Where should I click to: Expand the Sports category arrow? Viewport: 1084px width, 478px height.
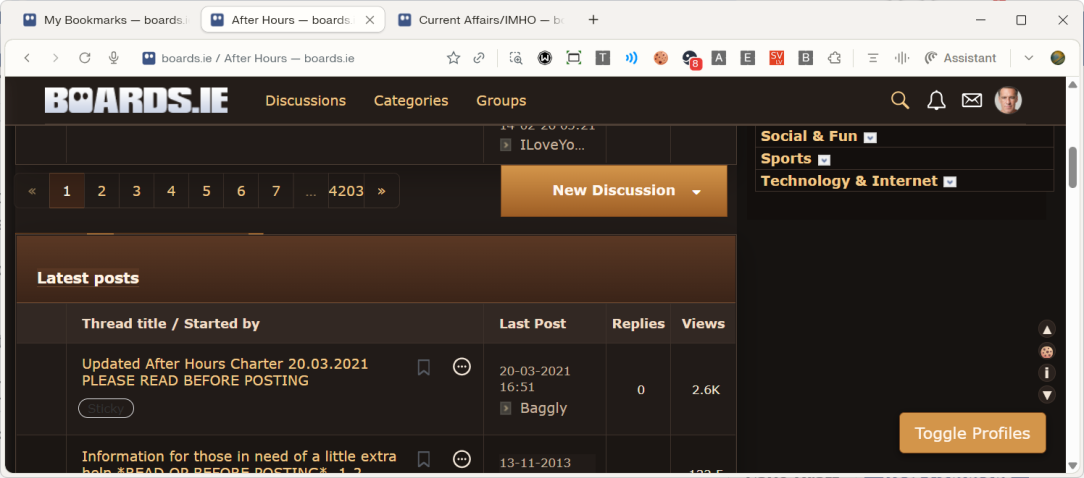tap(824, 160)
